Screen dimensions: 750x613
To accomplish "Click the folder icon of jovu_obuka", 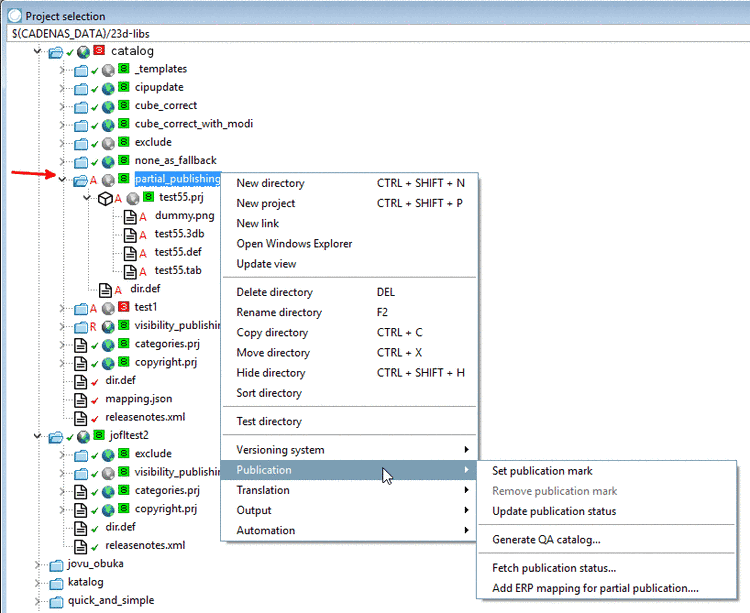I will point(56,566).
